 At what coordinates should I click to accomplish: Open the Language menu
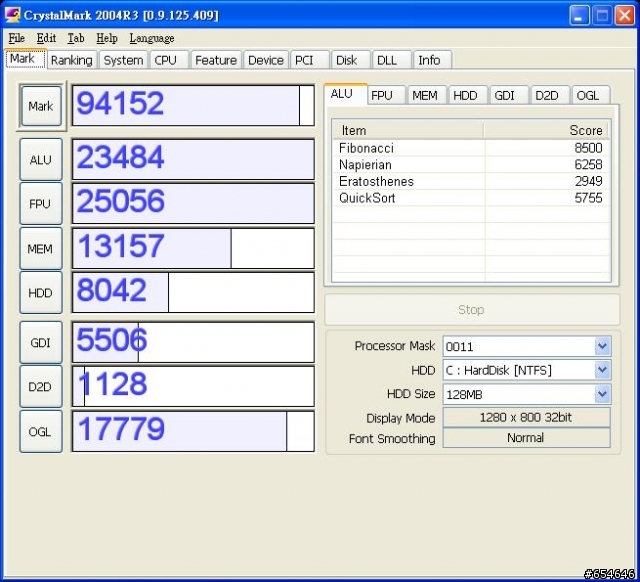point(152,38)
